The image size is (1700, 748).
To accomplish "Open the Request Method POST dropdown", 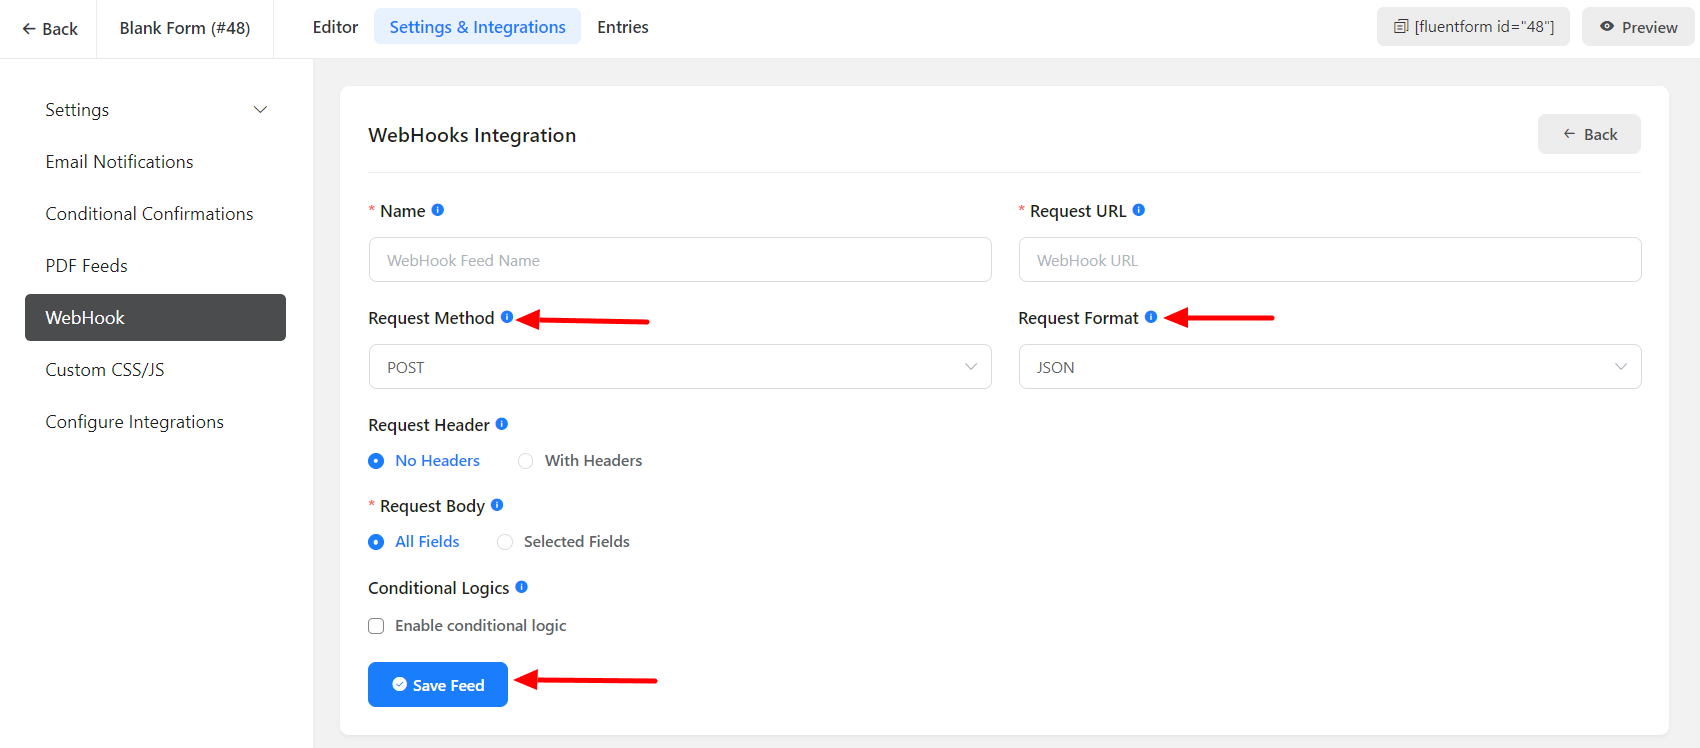I will pyautogui.click(x=679, y=367).
